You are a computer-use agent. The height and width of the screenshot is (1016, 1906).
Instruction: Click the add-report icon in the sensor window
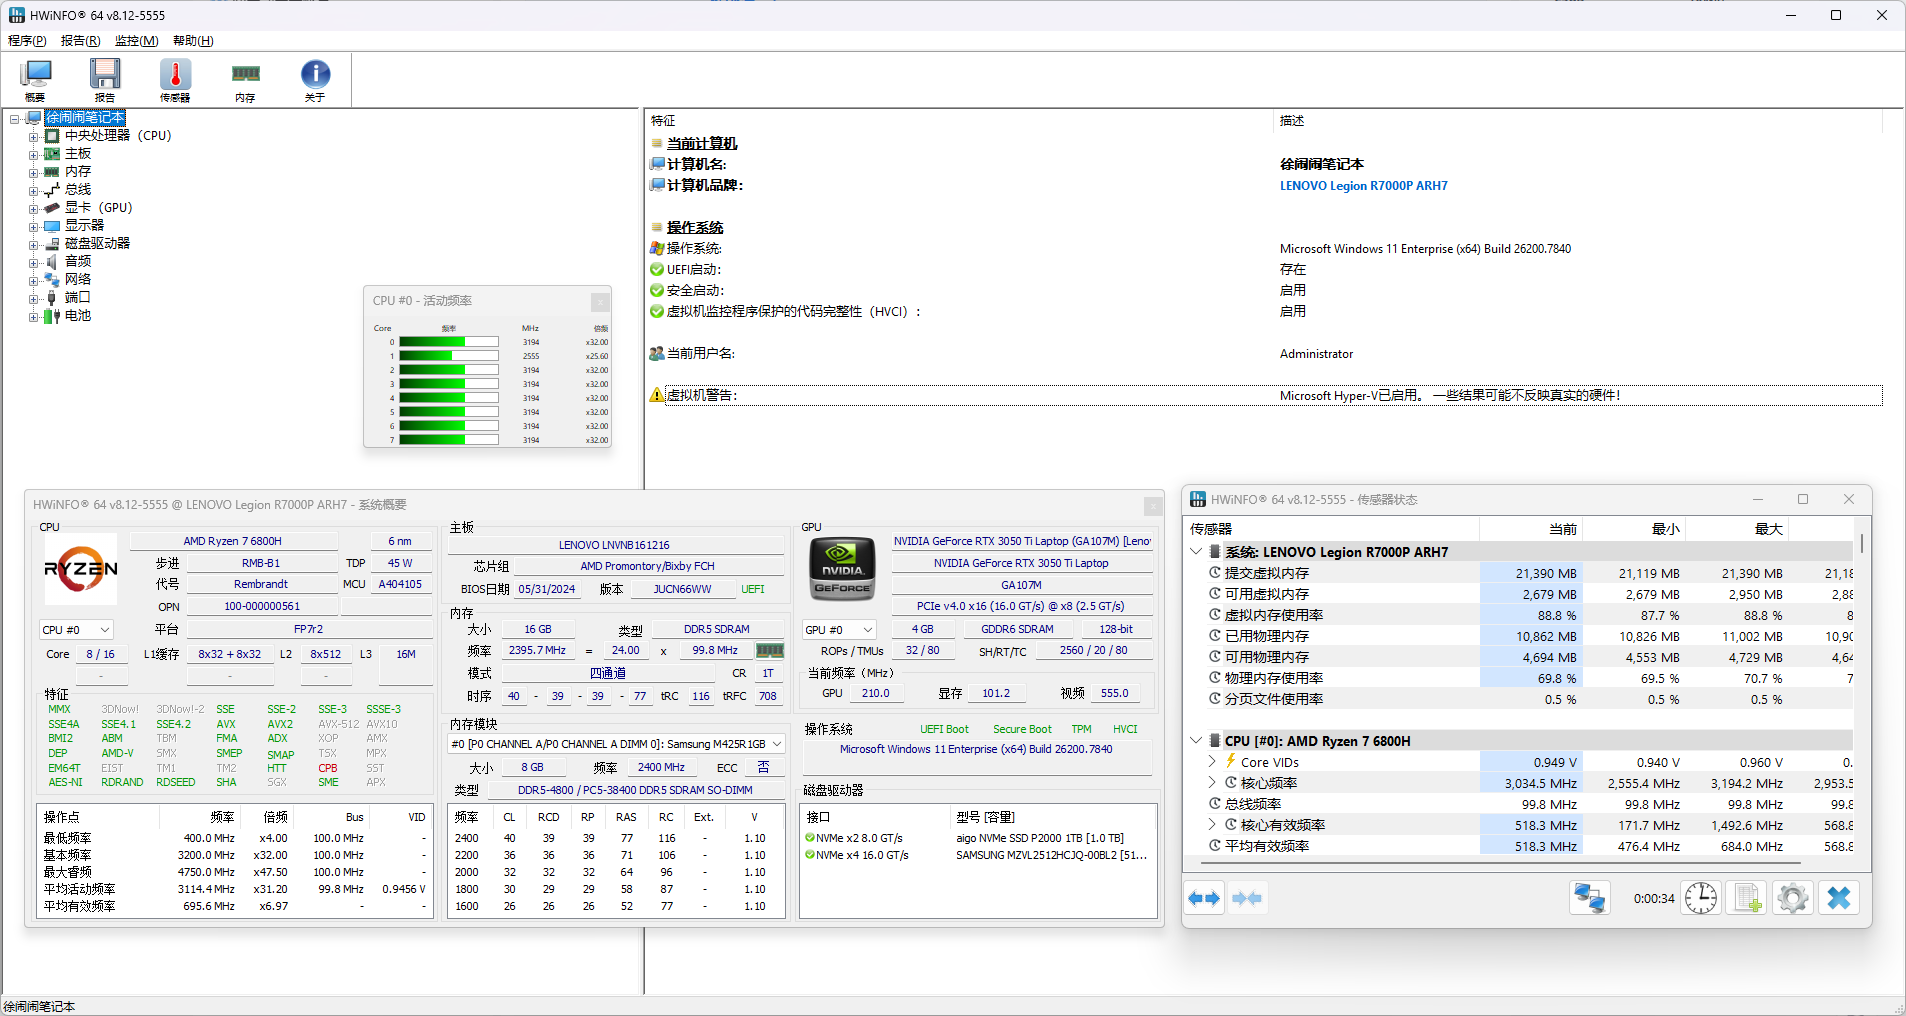click(x=1747, y=897)
